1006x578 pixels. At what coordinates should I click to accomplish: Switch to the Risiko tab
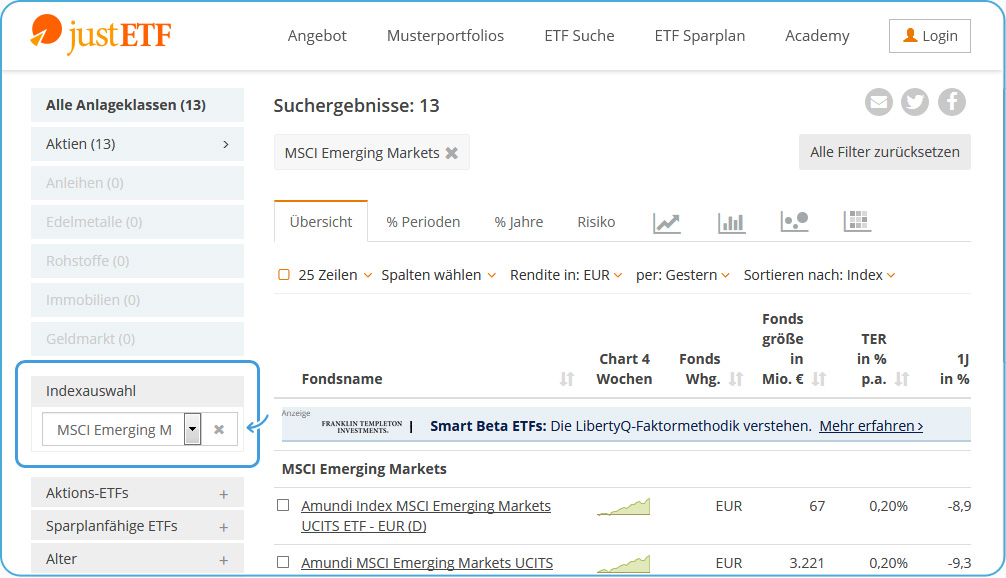coord(596,222)
